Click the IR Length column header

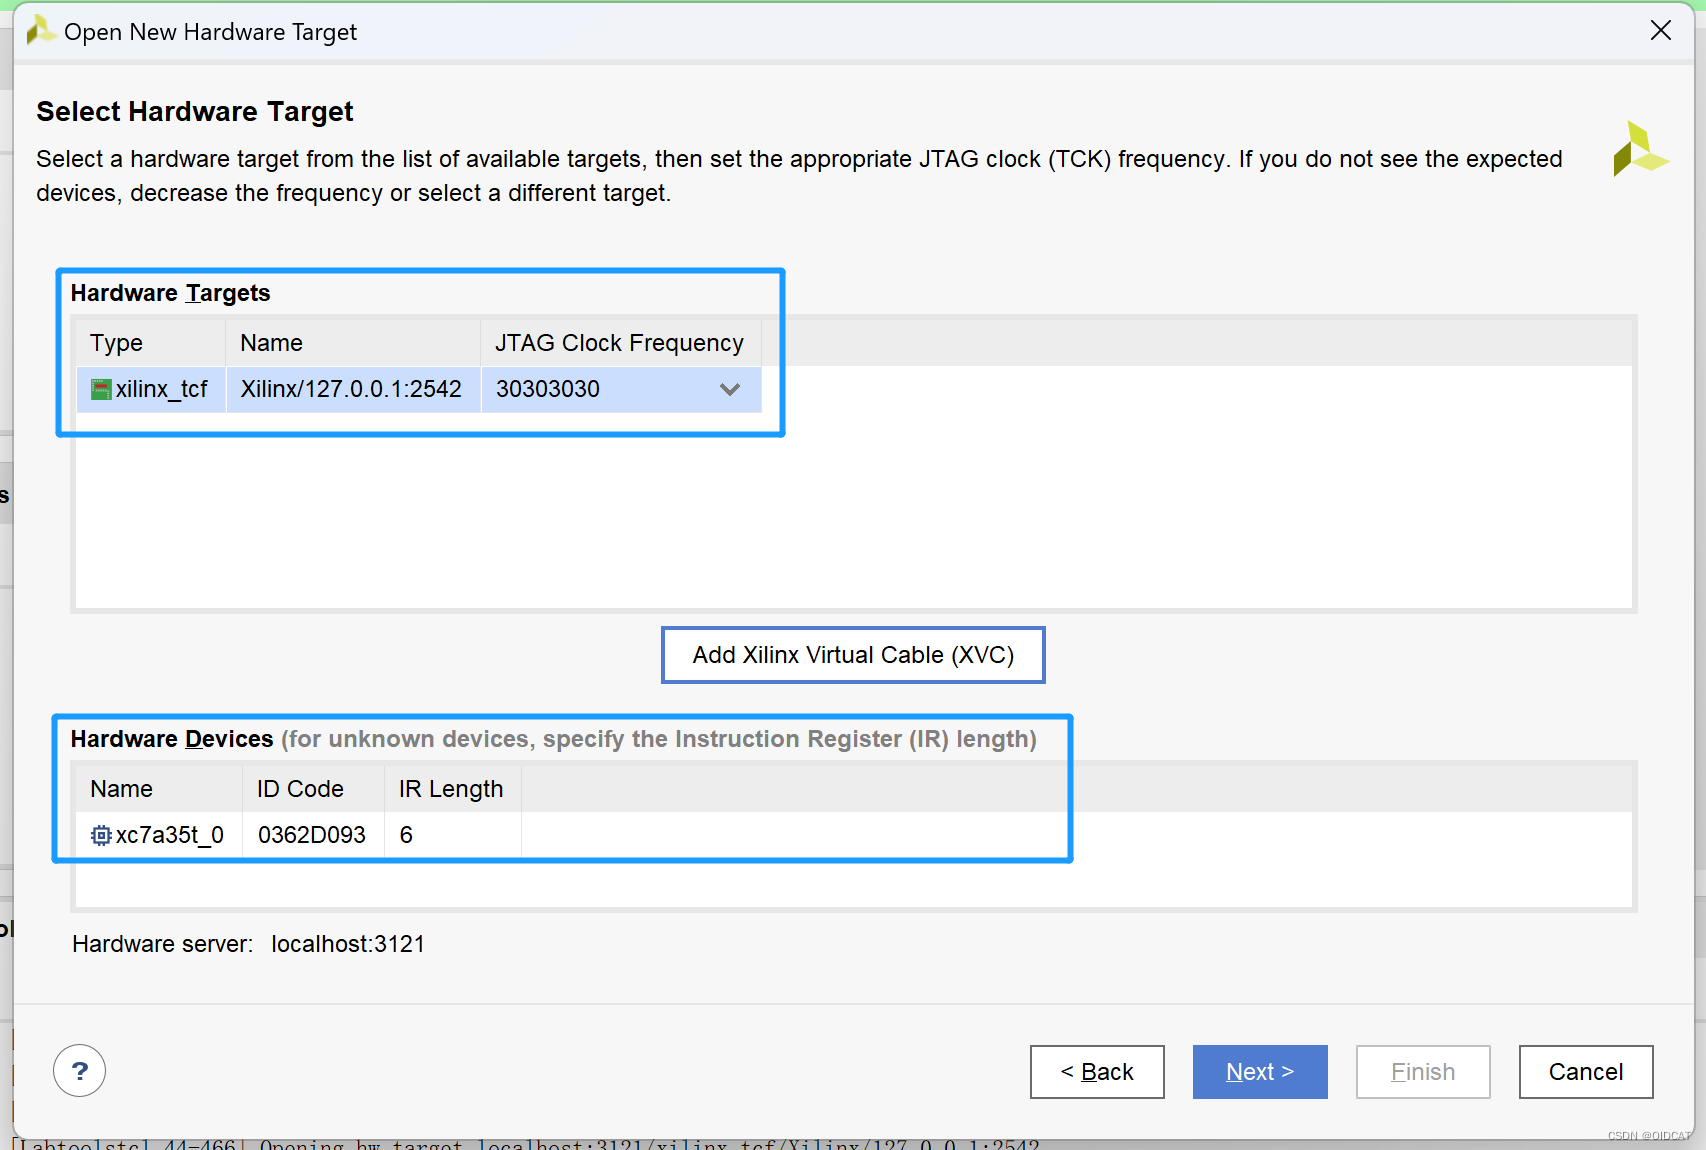(x=452, y=789)
